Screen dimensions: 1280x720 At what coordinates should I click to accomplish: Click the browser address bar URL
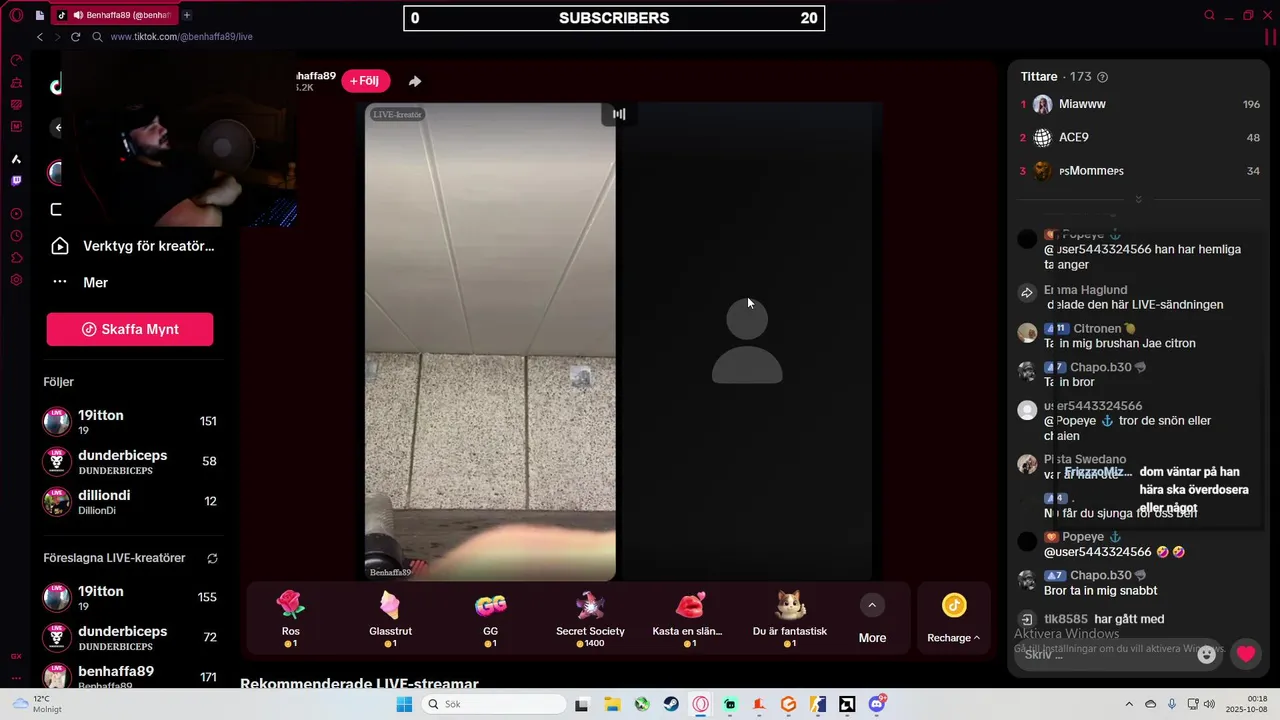pos(181,36)
